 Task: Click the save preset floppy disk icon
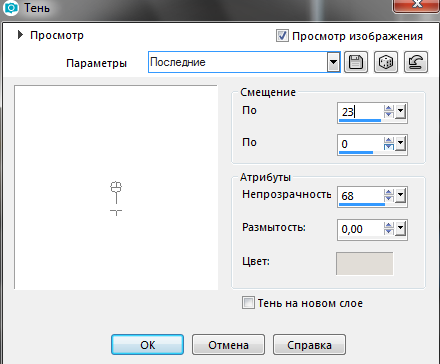(356, 62)
